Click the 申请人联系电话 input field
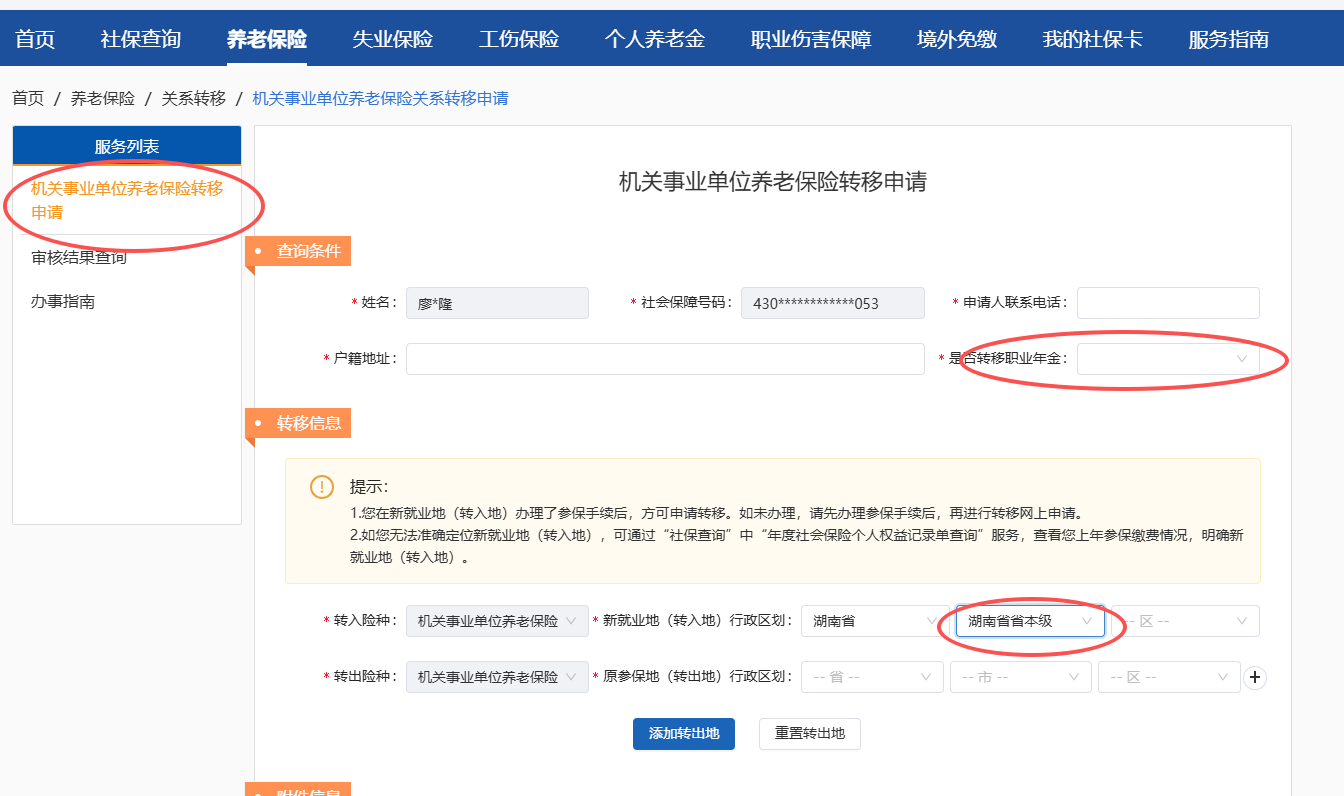This screenshot has height=796, width=1344. 1167,303
